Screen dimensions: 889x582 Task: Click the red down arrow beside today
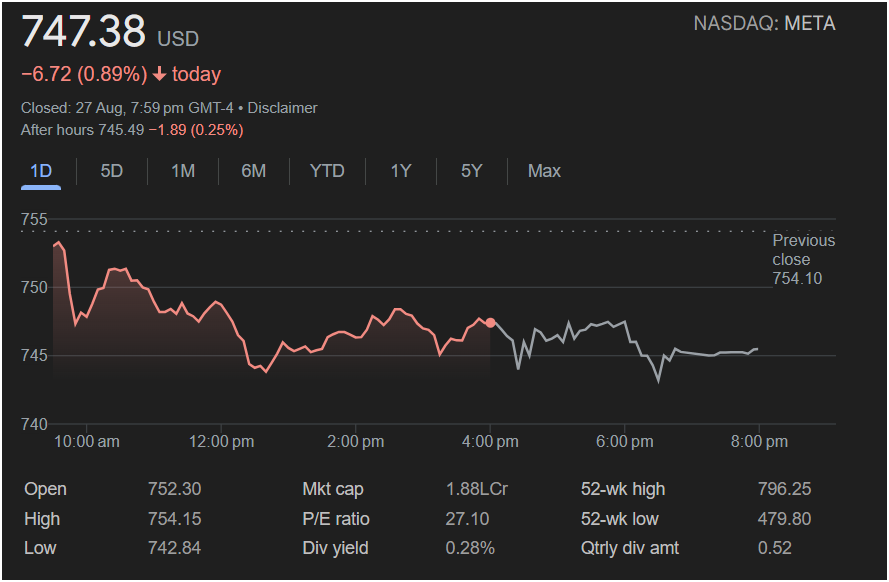click(159, 75)
